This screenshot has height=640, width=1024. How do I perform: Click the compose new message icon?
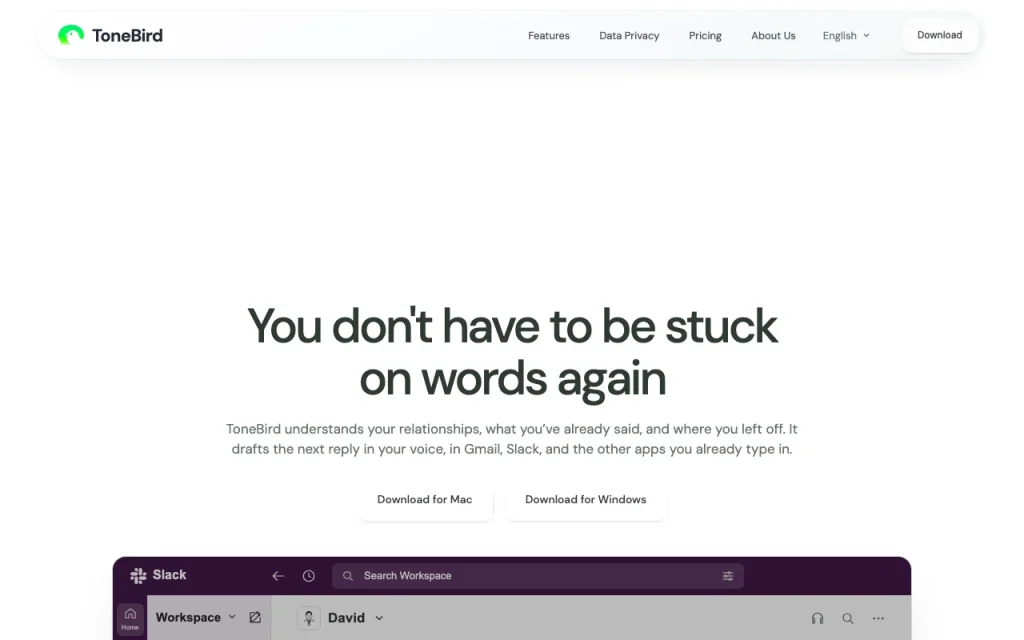tap(255, 617)
